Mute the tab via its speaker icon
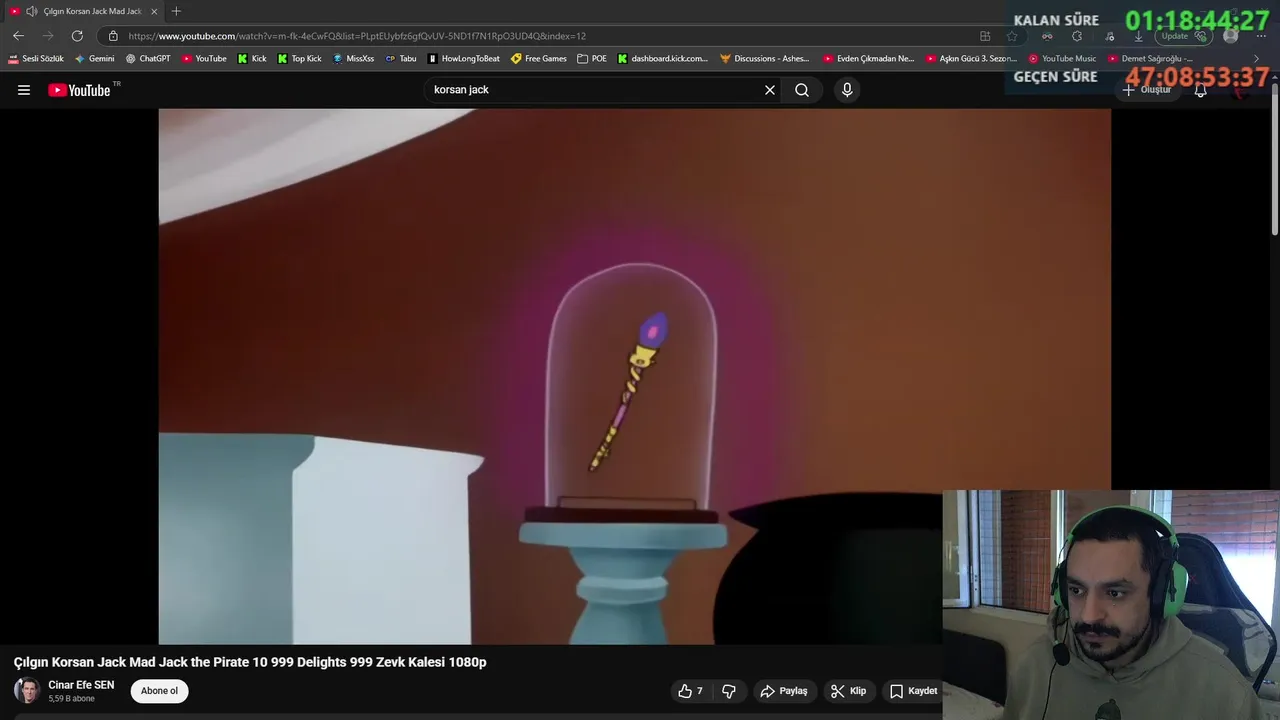 (x=31, y=11)
